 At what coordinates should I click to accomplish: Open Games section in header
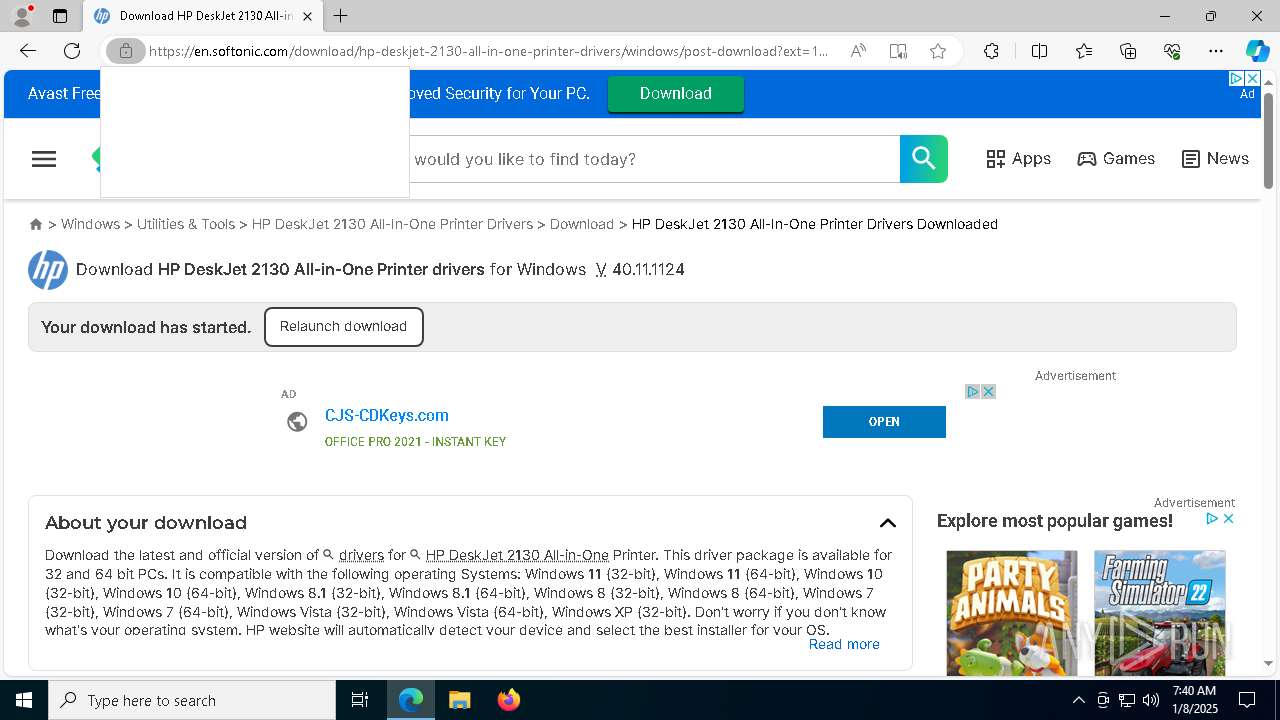[x=1116, y=159]
